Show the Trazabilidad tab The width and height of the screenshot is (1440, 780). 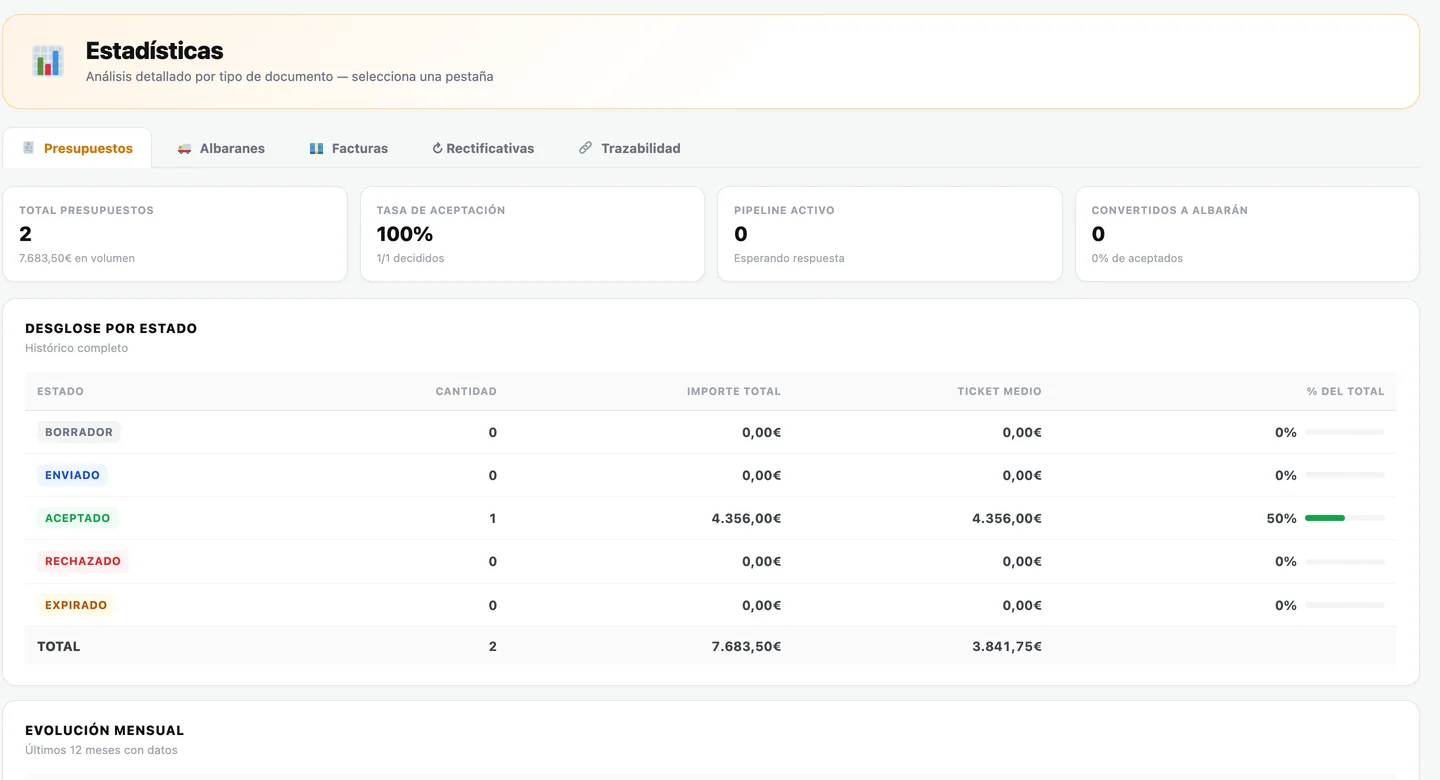coord(630,148)
